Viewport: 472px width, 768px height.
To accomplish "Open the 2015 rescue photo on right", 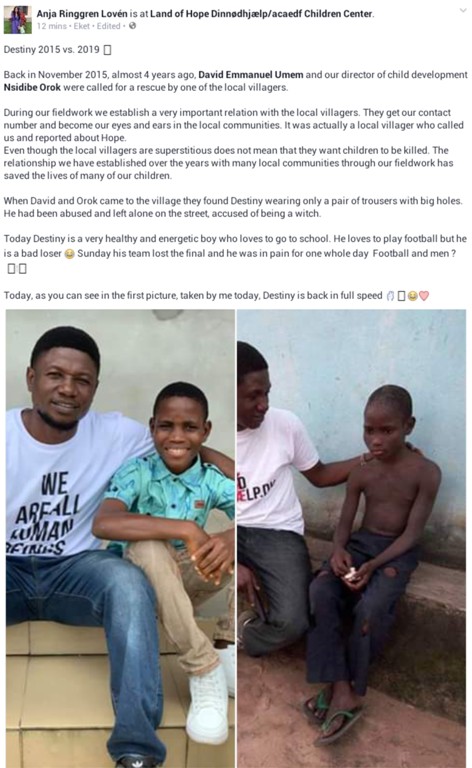I will [x=352, y=538].
